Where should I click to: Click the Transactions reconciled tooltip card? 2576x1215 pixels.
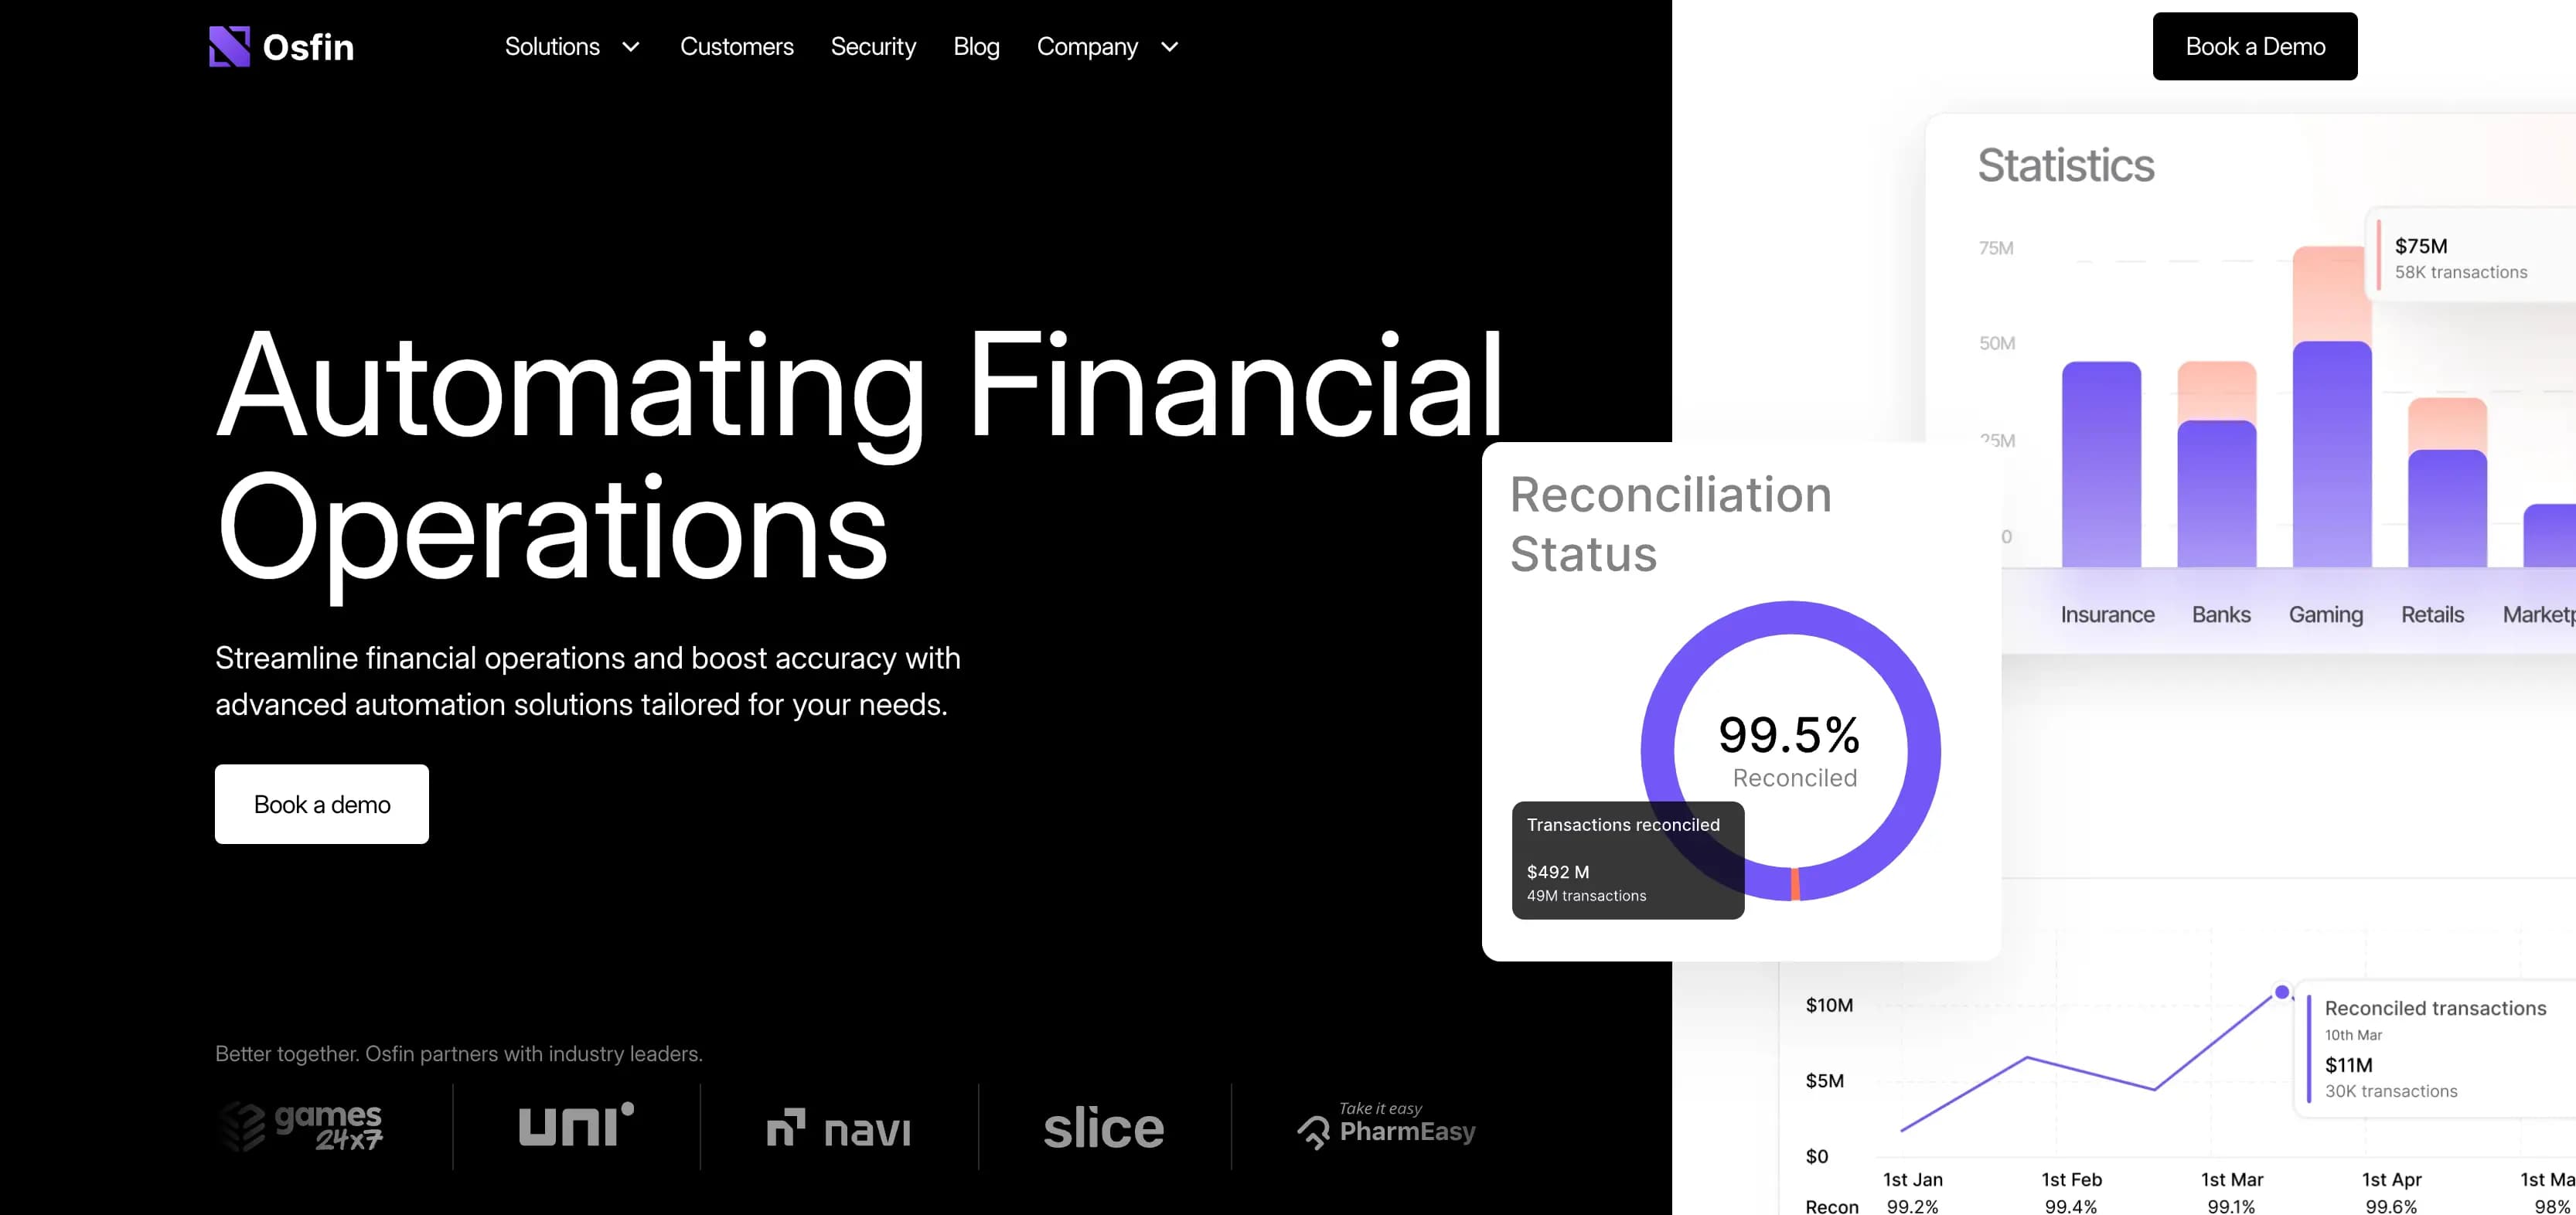point(1627,860)
